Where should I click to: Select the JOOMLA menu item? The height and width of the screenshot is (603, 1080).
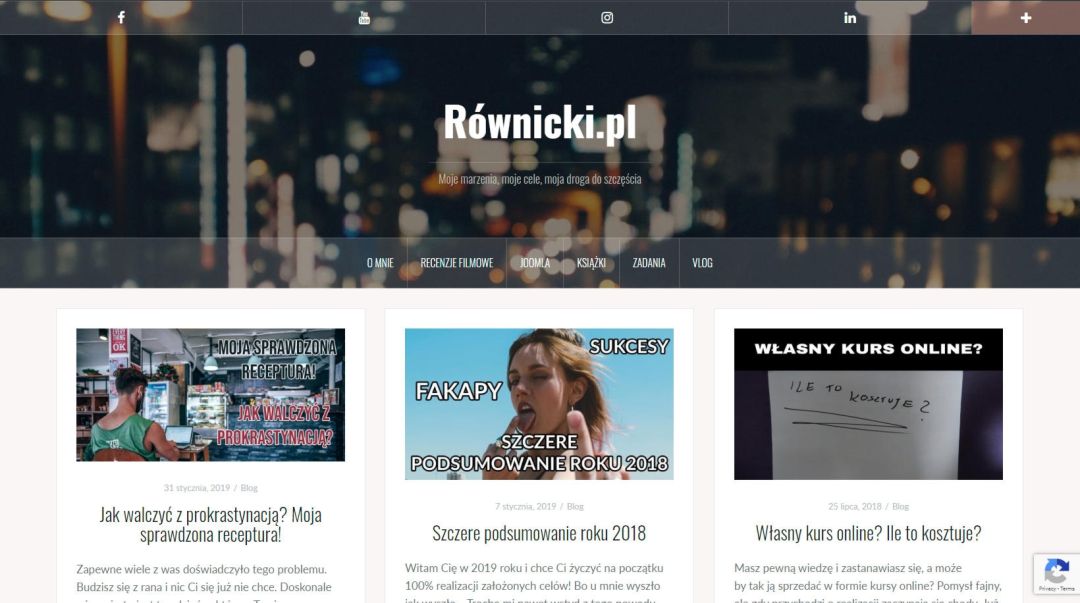[535, 263]
